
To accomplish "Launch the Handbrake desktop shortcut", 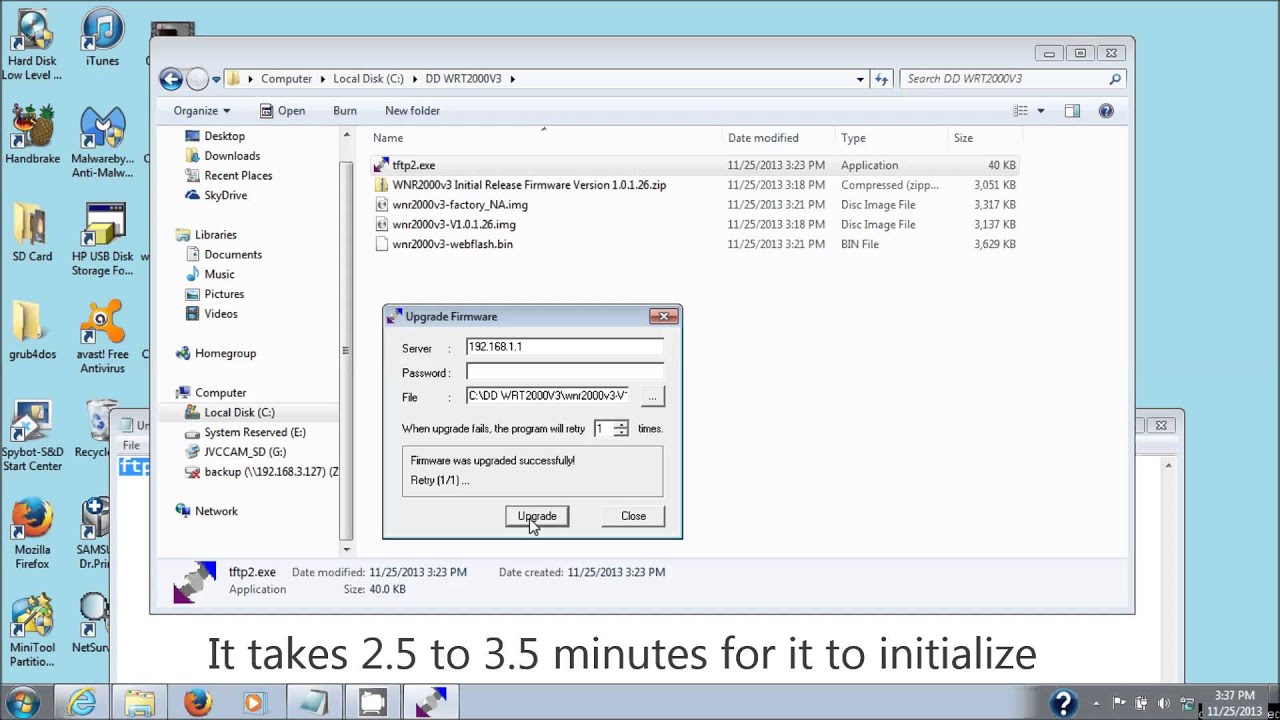I will (x=32, y=135).
